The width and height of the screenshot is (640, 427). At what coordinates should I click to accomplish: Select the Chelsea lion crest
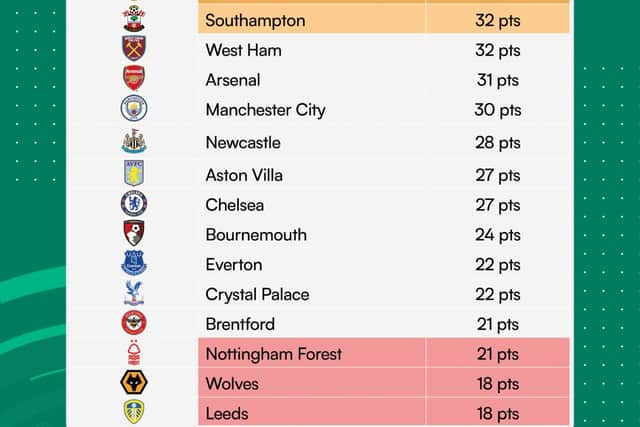134,203
